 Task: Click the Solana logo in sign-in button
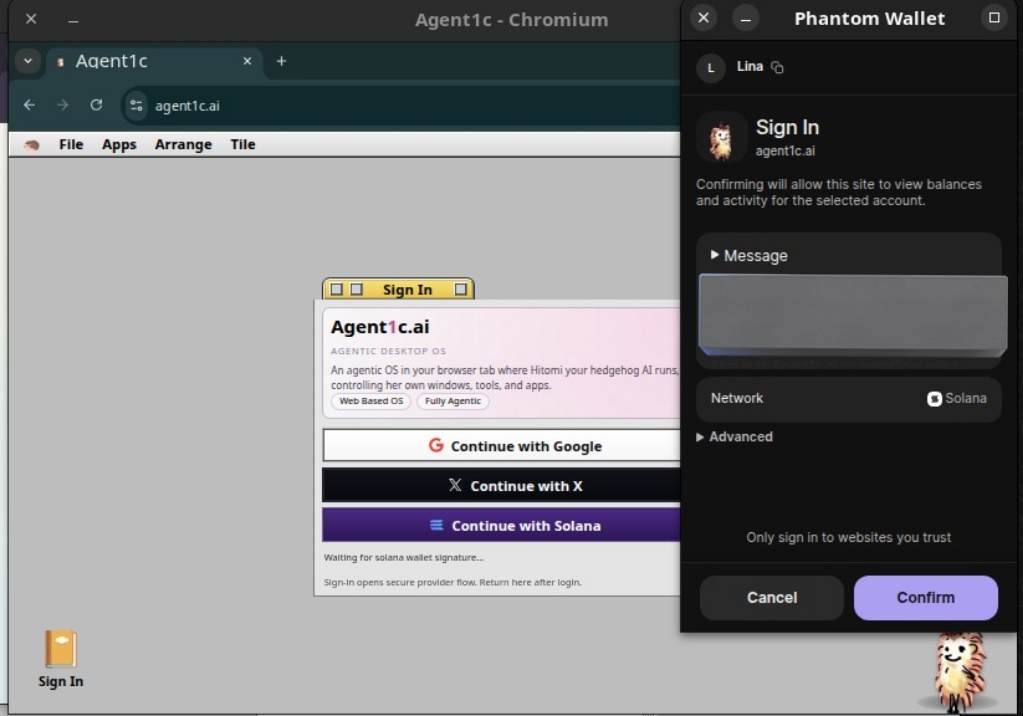[x=436, y=525]
